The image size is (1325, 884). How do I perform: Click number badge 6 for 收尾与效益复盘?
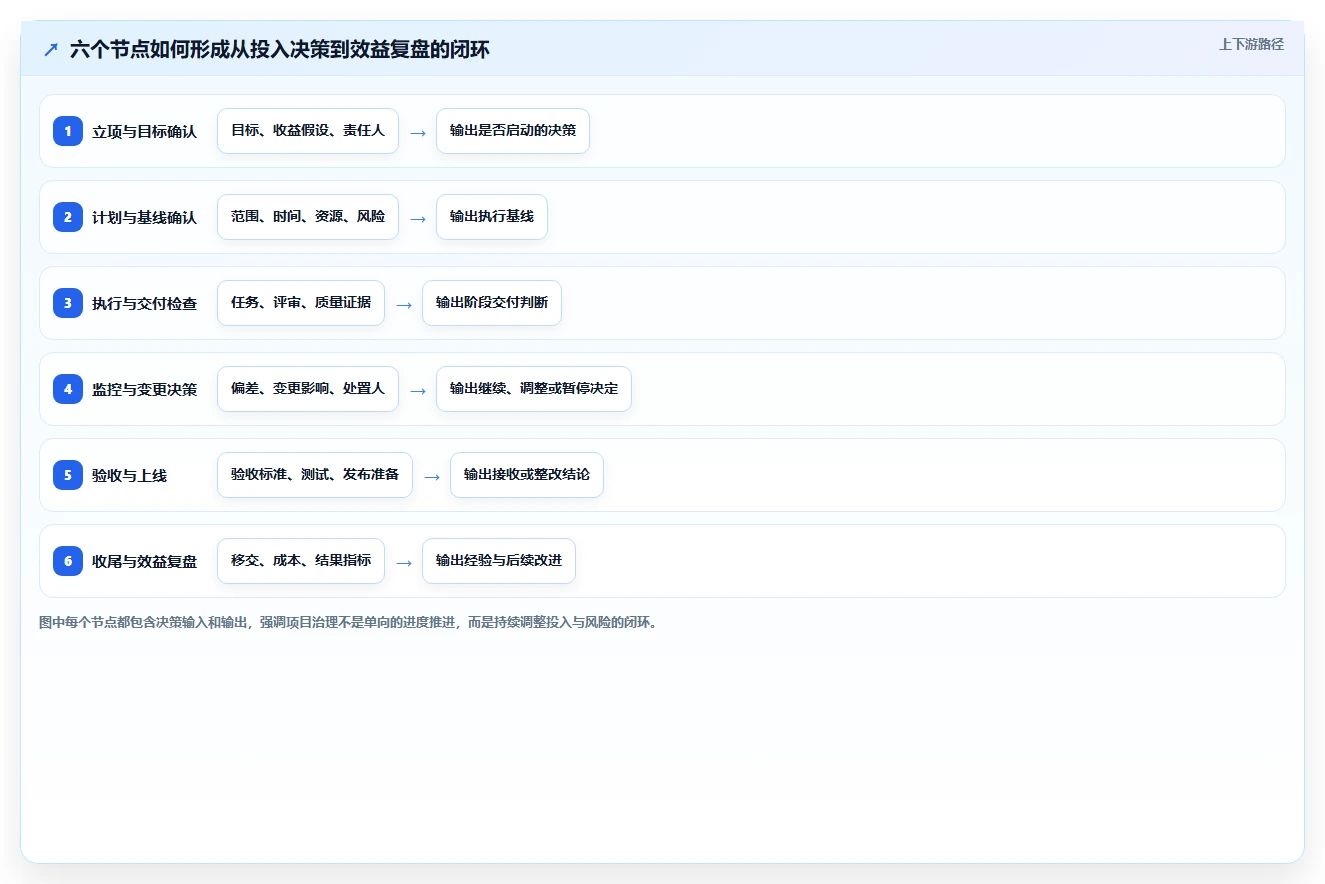pyautogui.click(x=68, y=561)
